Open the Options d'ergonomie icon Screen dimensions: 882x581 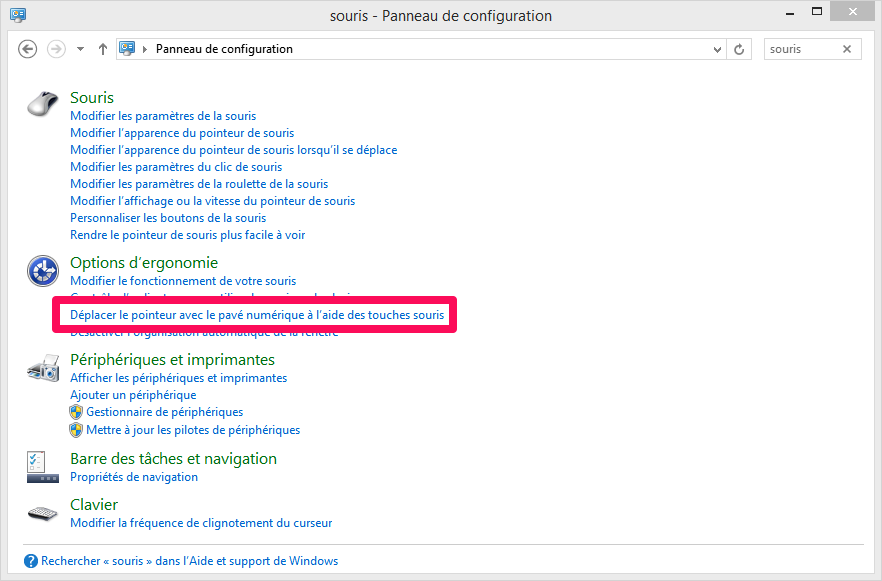[x=43, y=270]
